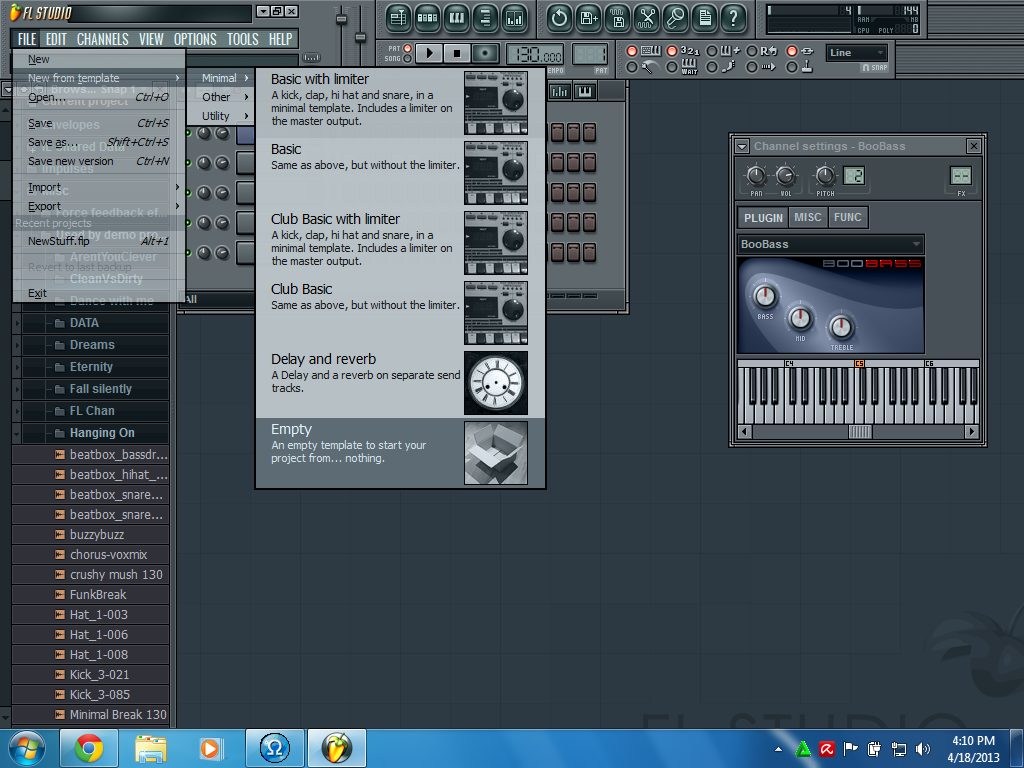Open the BooBass plugin selector dropdown
This screenshot has height=768, width=1024.
[831, 244]
